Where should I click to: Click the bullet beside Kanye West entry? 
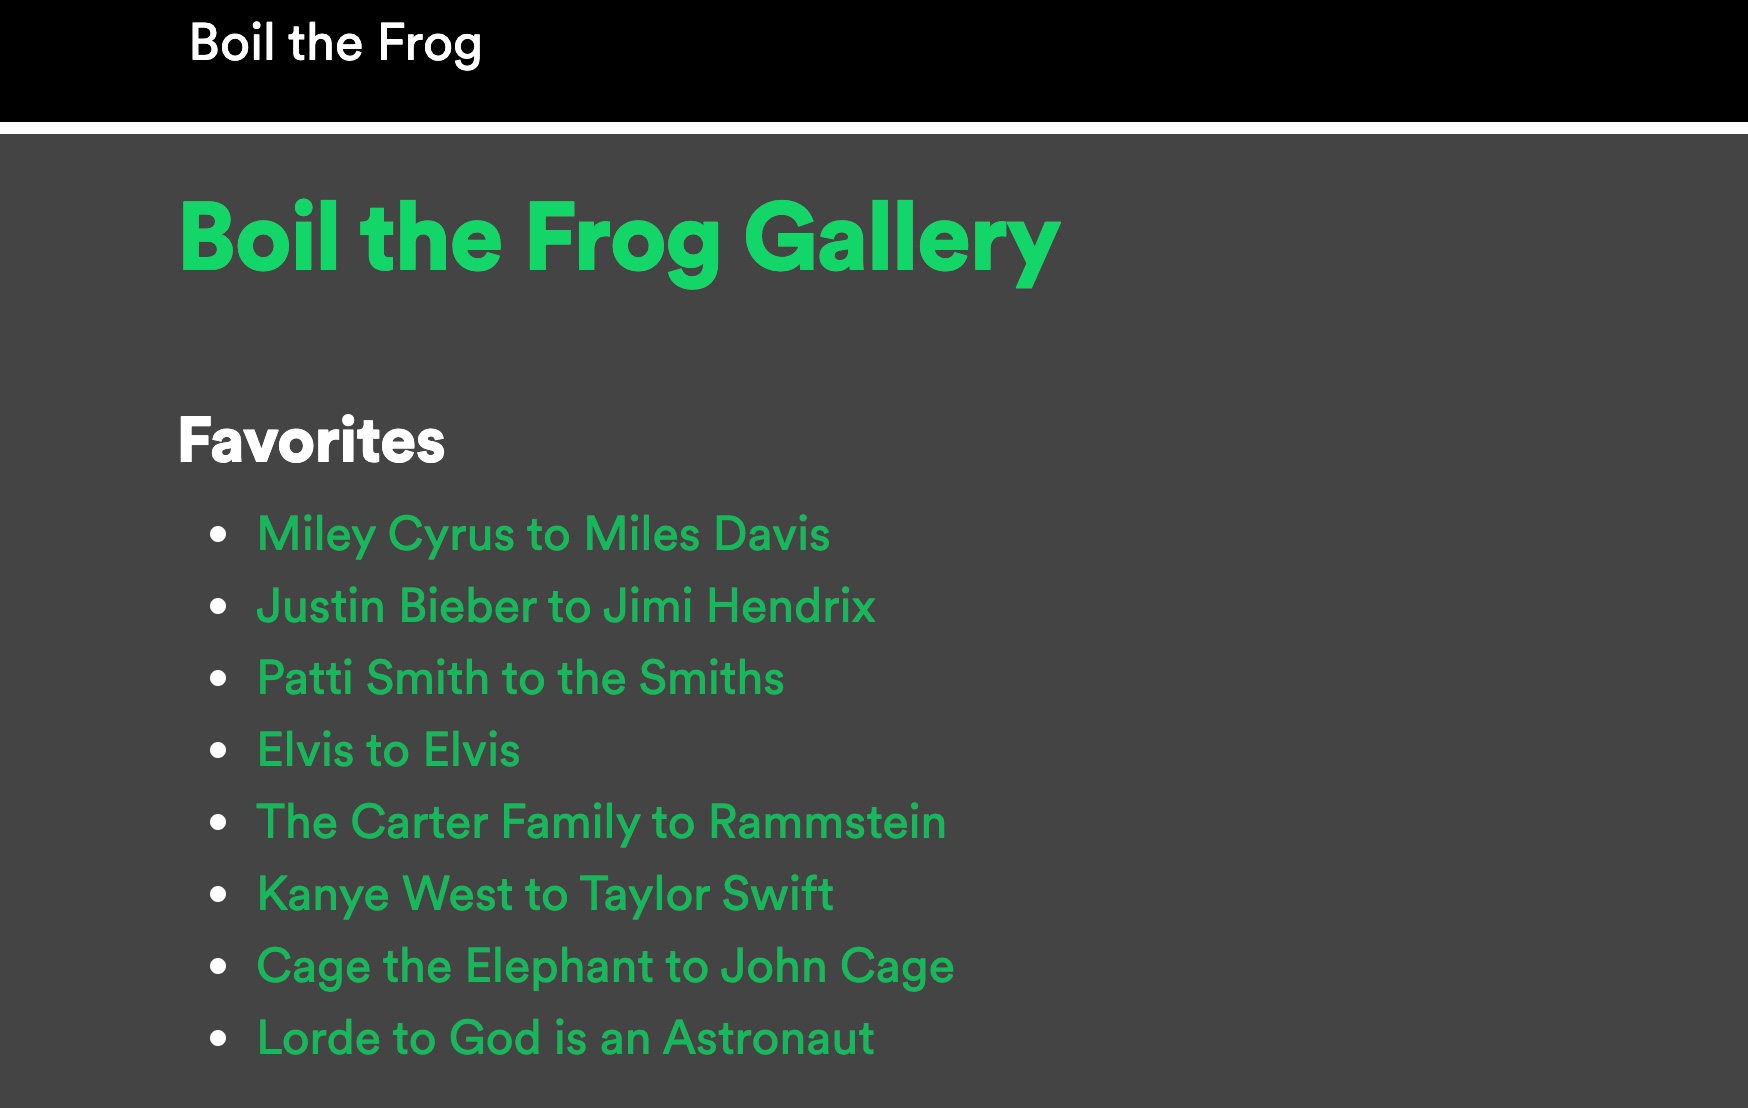click(x=219, y=895)
